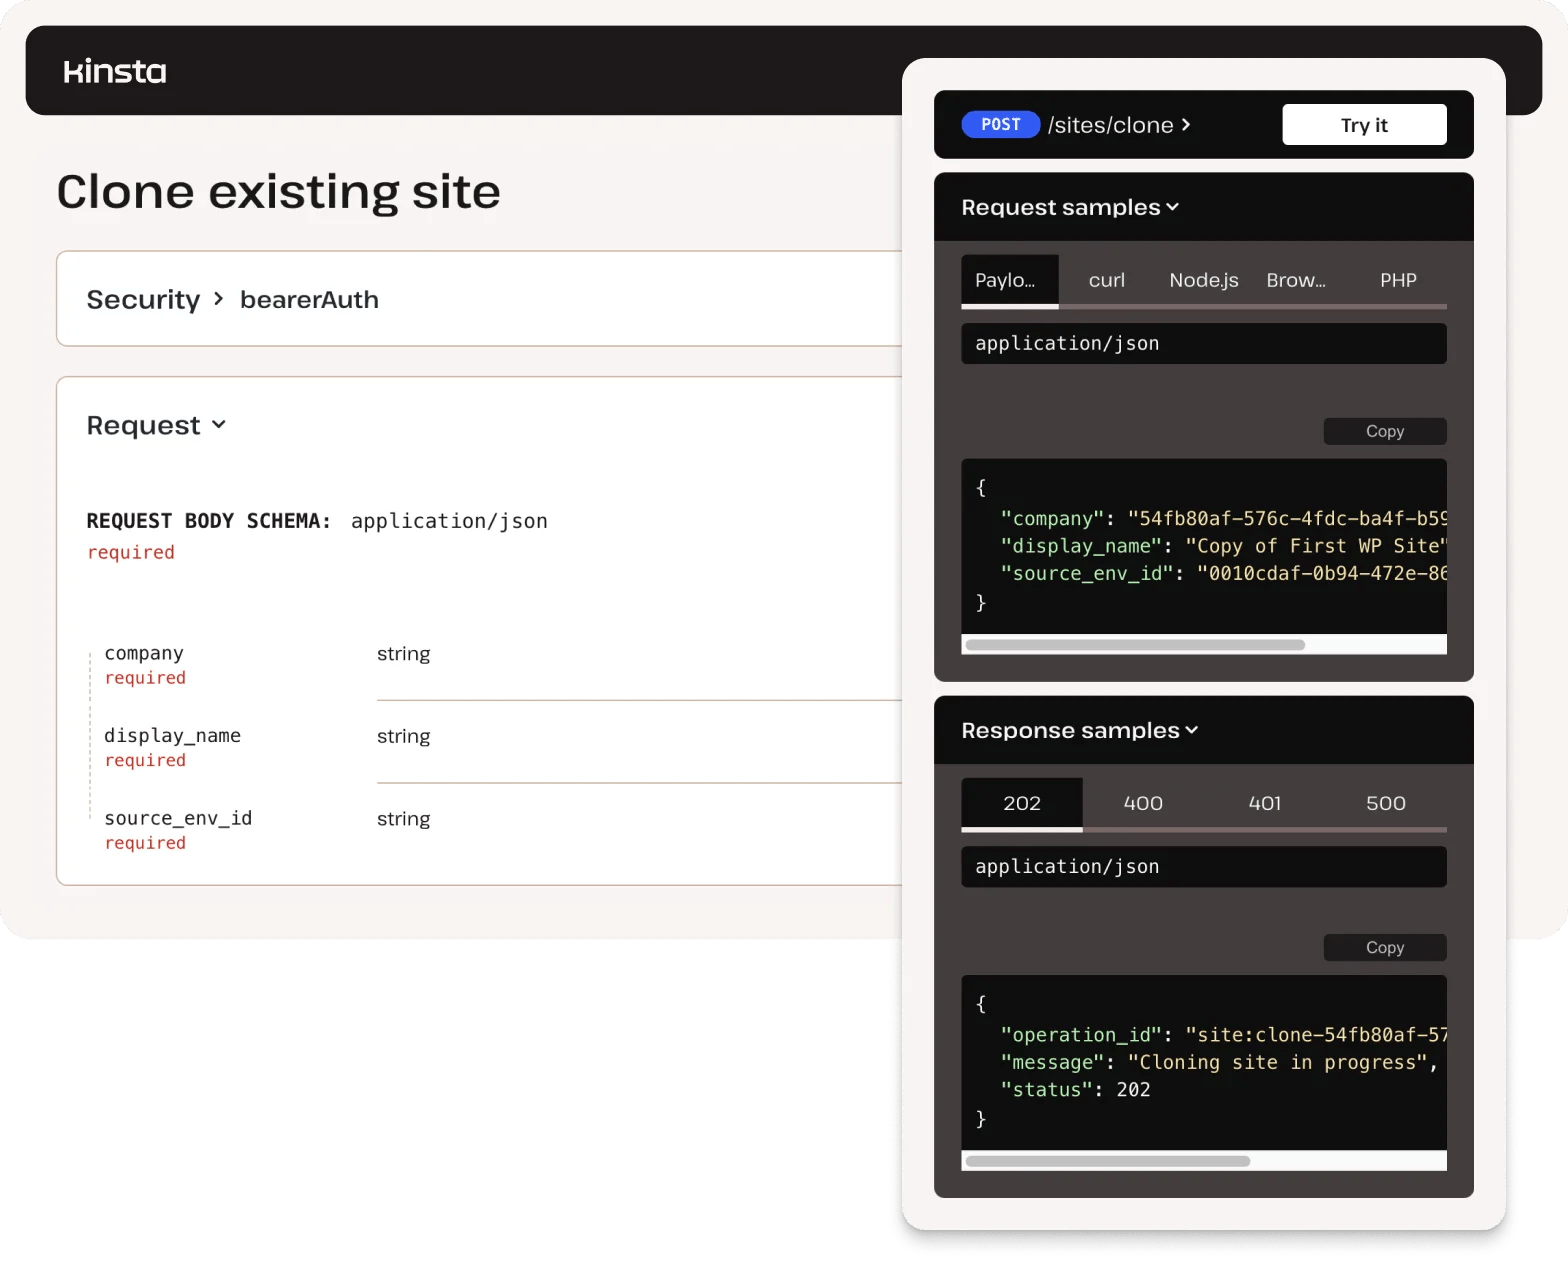Click the Clone existing site heading
1568x1280 pixels.
tap(279, 192)
